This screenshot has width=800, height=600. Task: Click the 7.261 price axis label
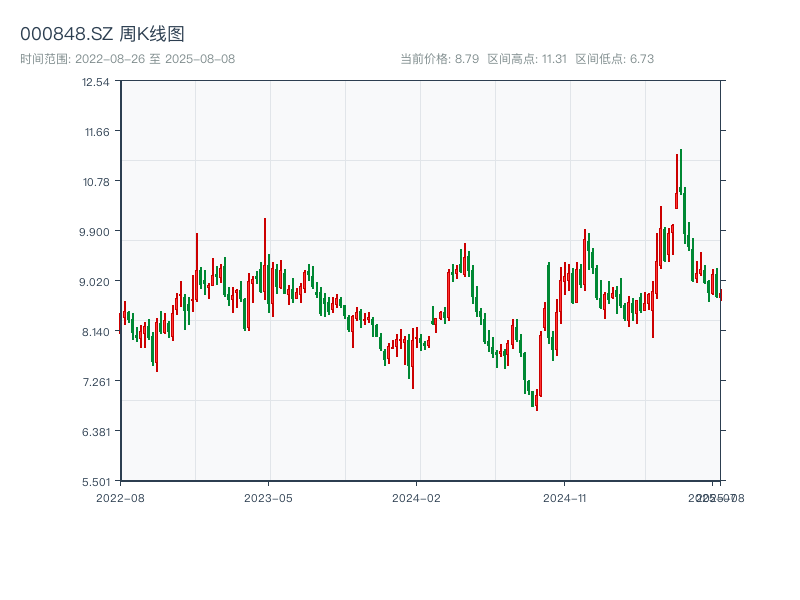(97, 382)
